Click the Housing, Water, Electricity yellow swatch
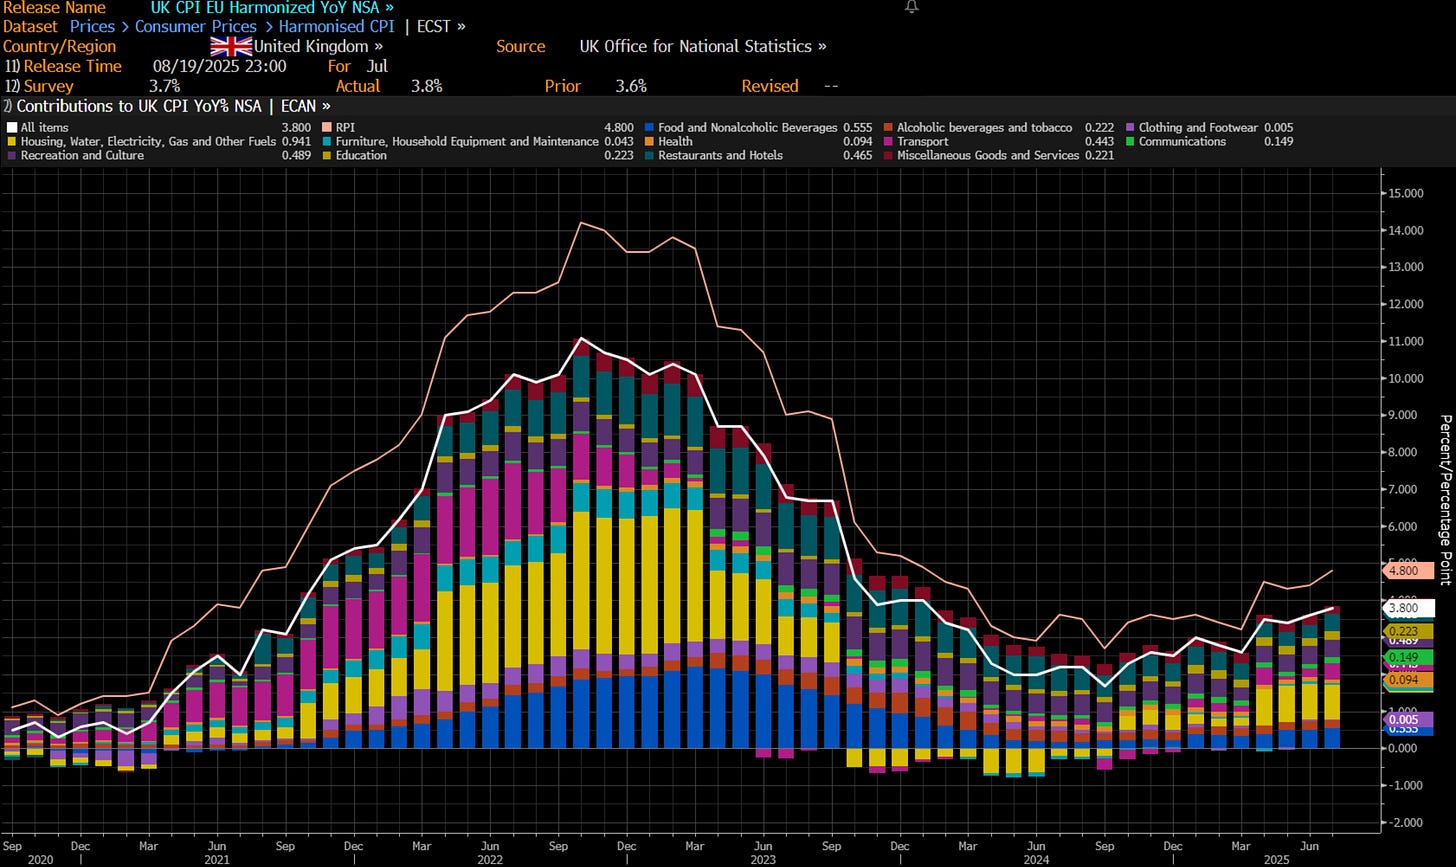 [x=11, y=142]
